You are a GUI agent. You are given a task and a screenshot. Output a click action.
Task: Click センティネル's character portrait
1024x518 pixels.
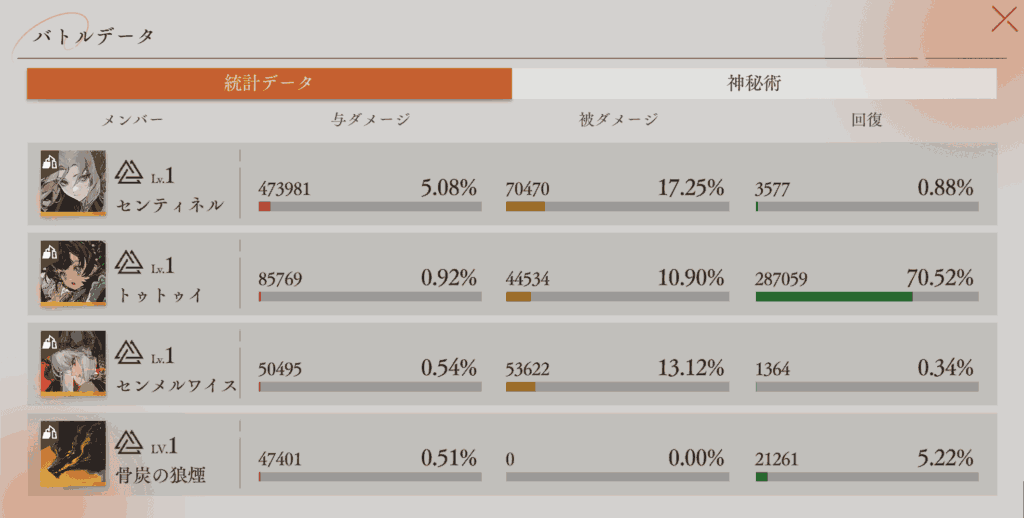(x=73, y=184)
